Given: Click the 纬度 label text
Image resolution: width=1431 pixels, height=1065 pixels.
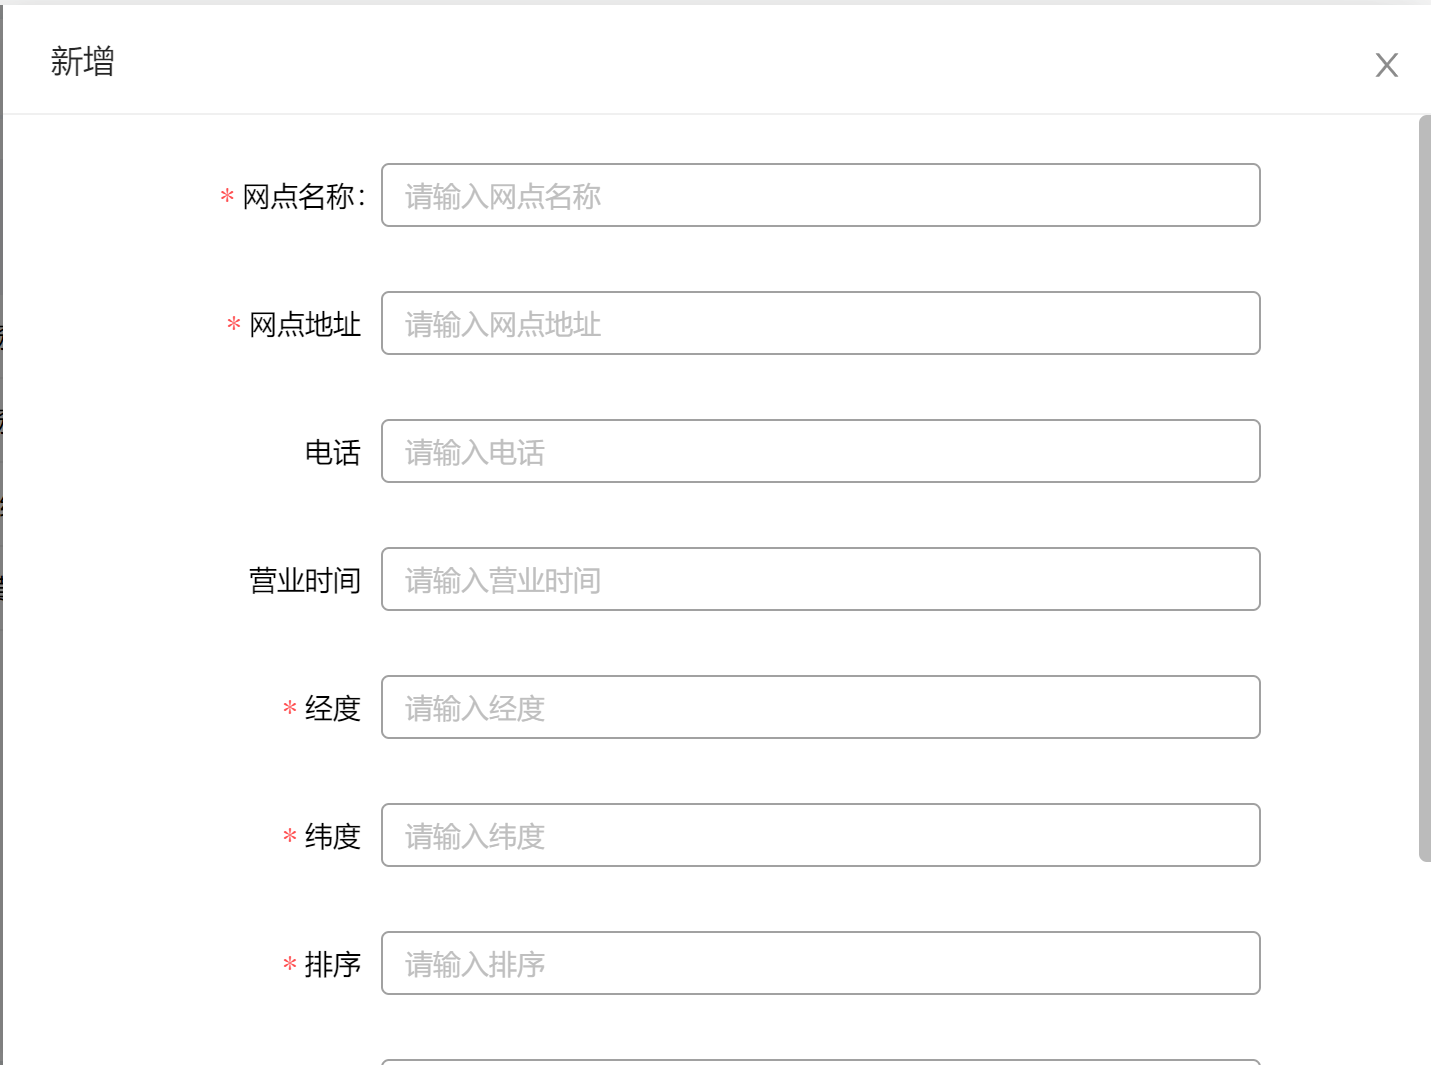Looking at the screenshot, I should pos(333,836).
